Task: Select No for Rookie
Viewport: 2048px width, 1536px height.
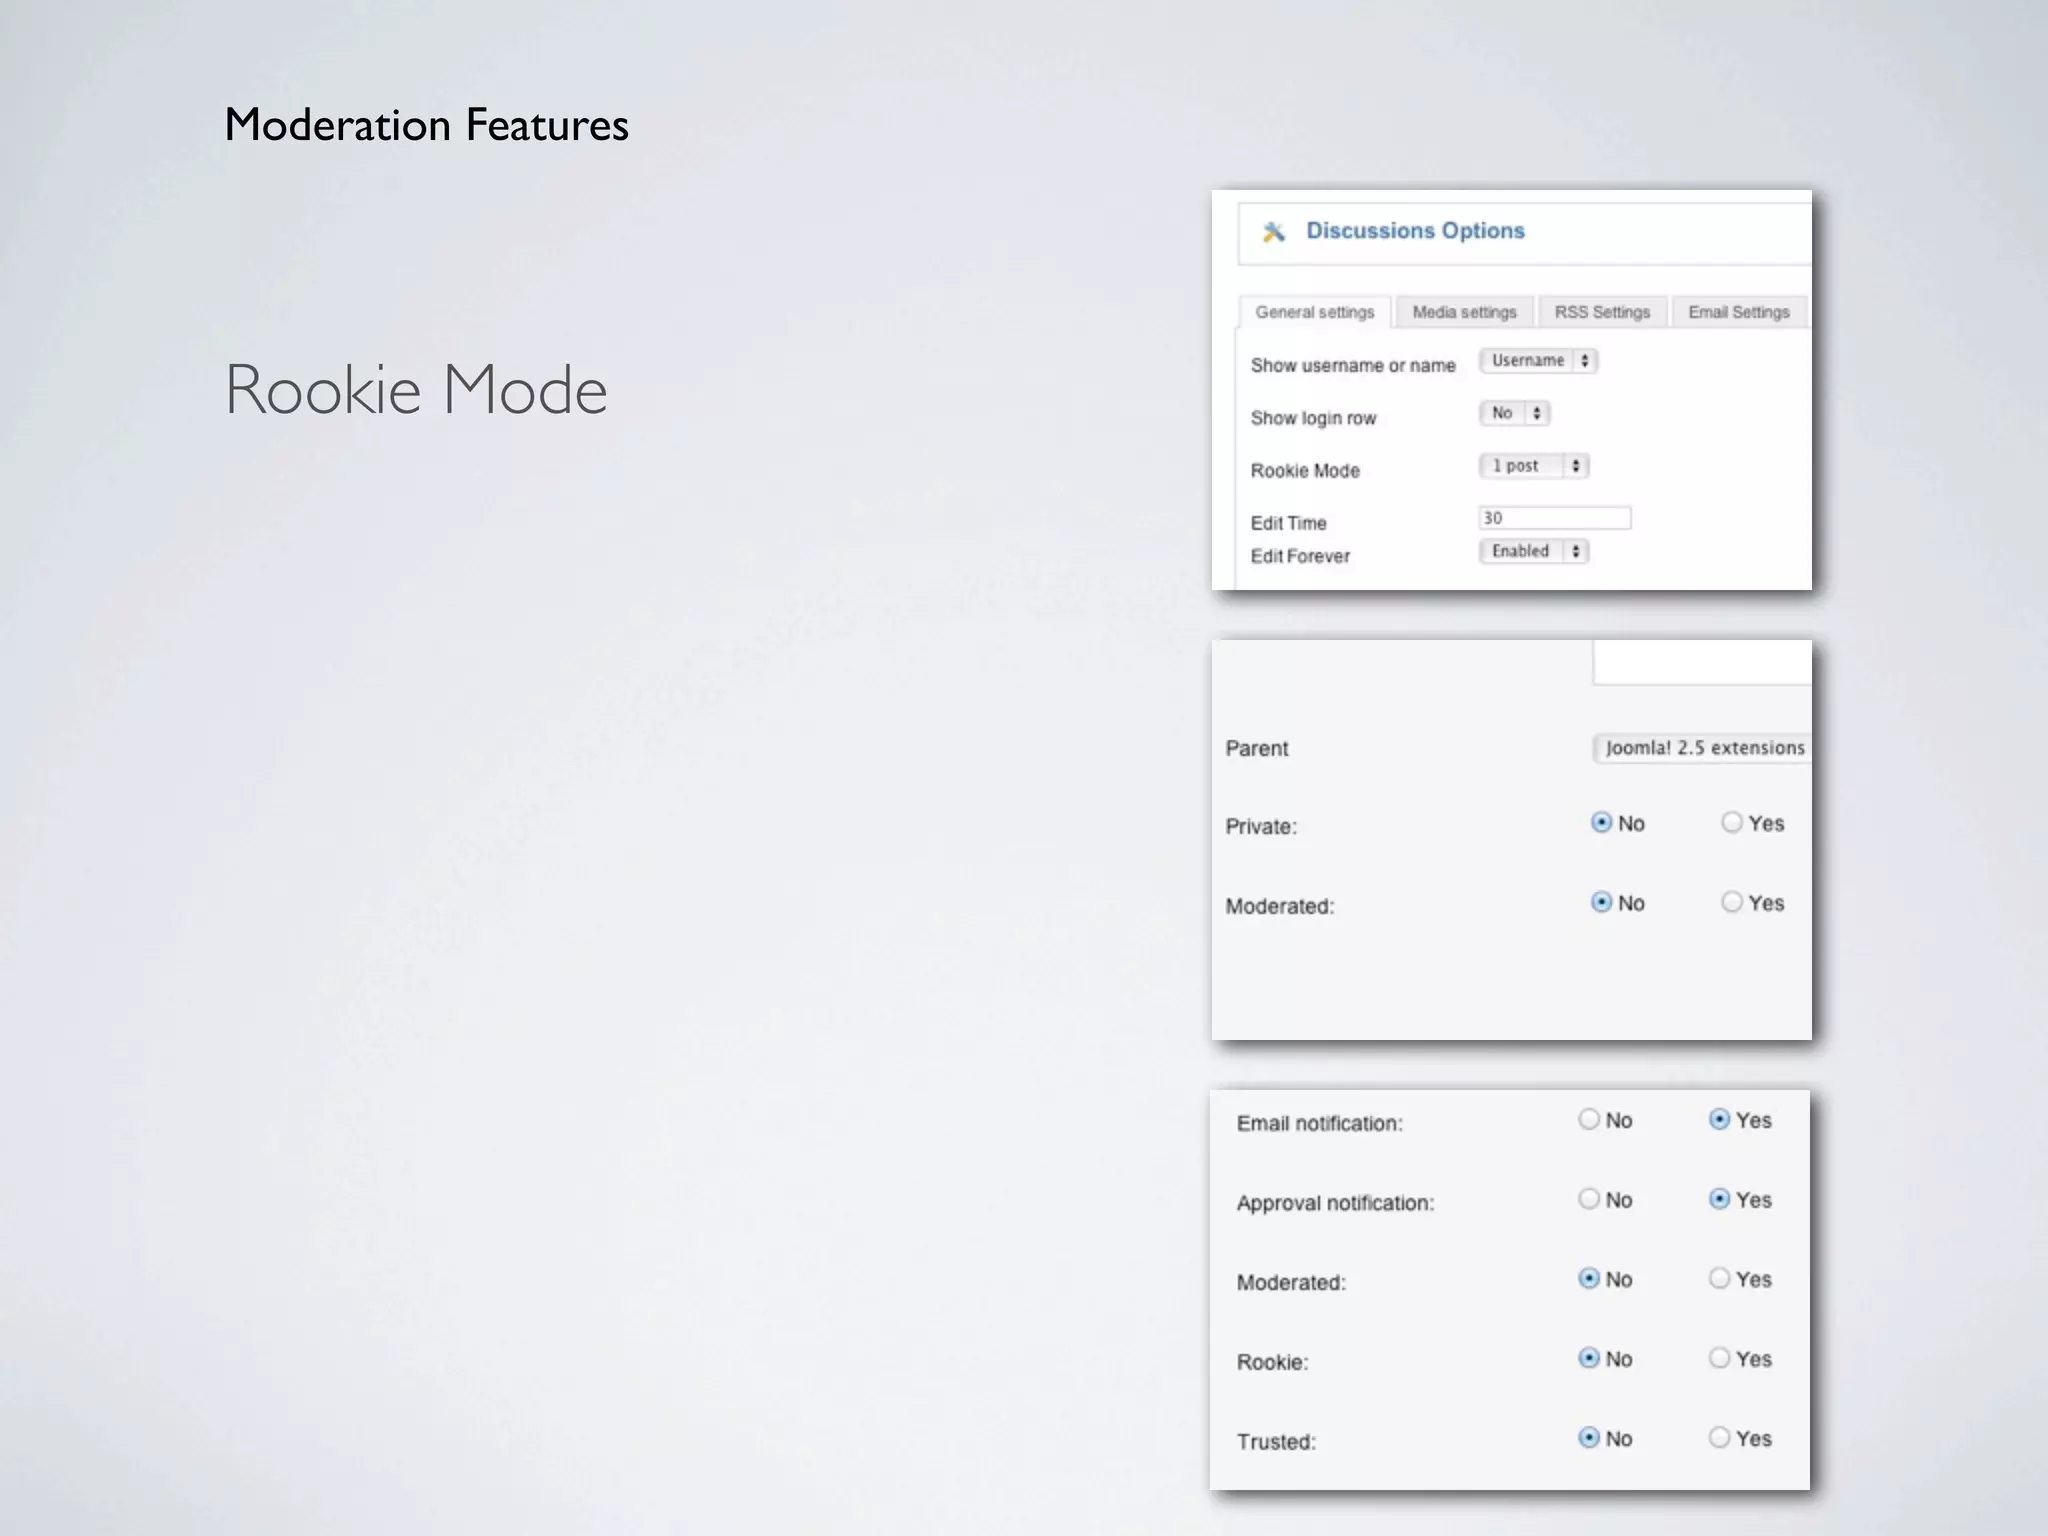Action: (x=1589, y=1358)
